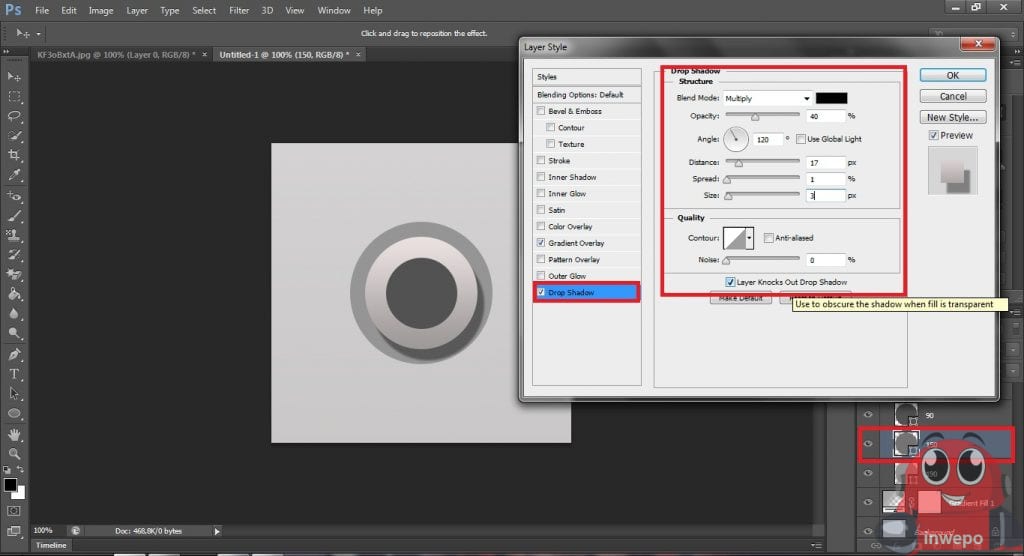Select the Pen tool

(x=14, y=354)
